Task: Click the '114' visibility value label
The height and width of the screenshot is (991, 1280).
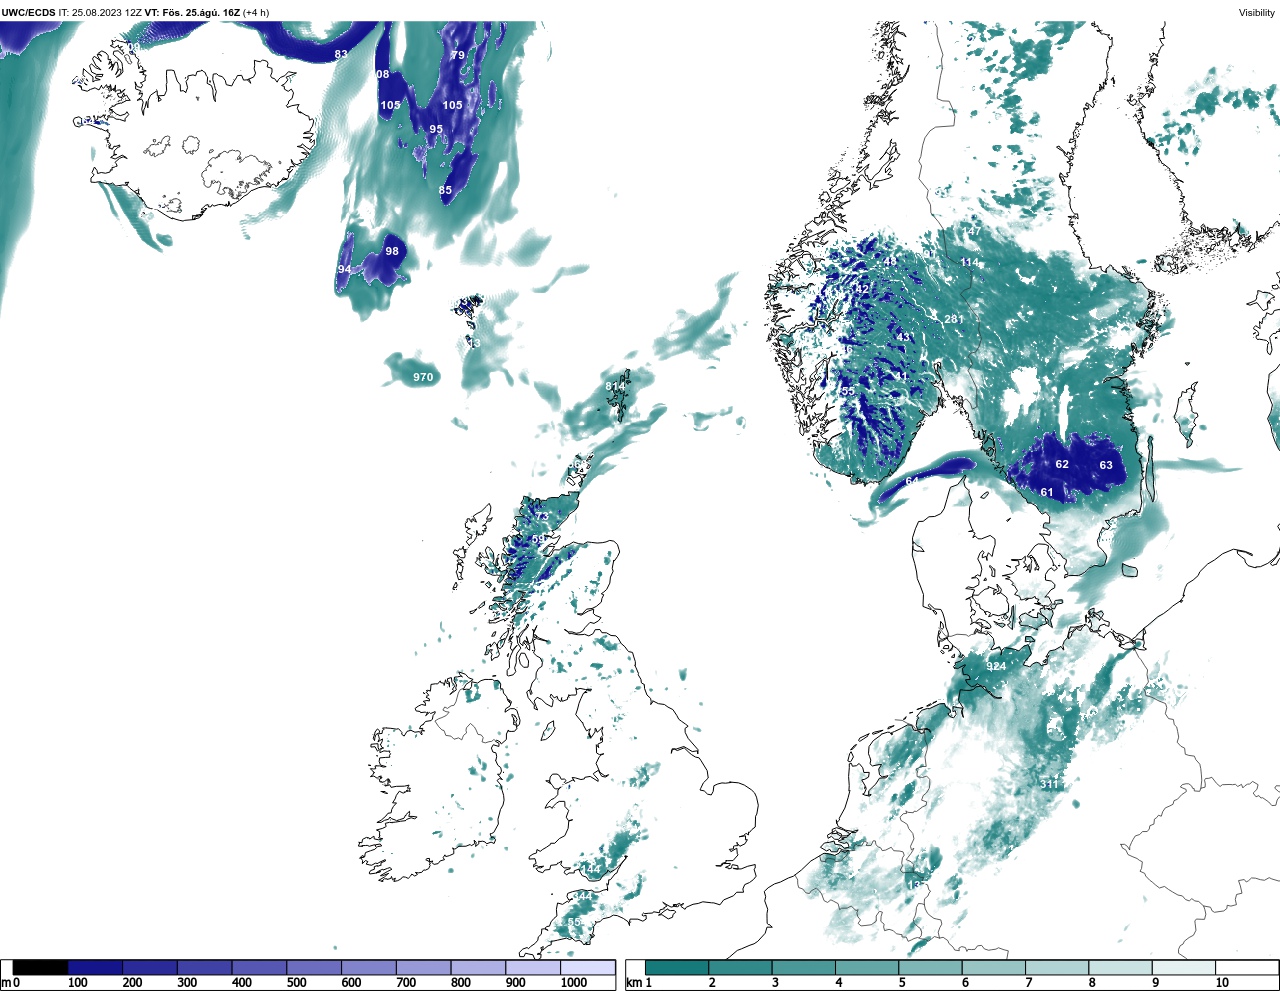Action: coord(970,262)
